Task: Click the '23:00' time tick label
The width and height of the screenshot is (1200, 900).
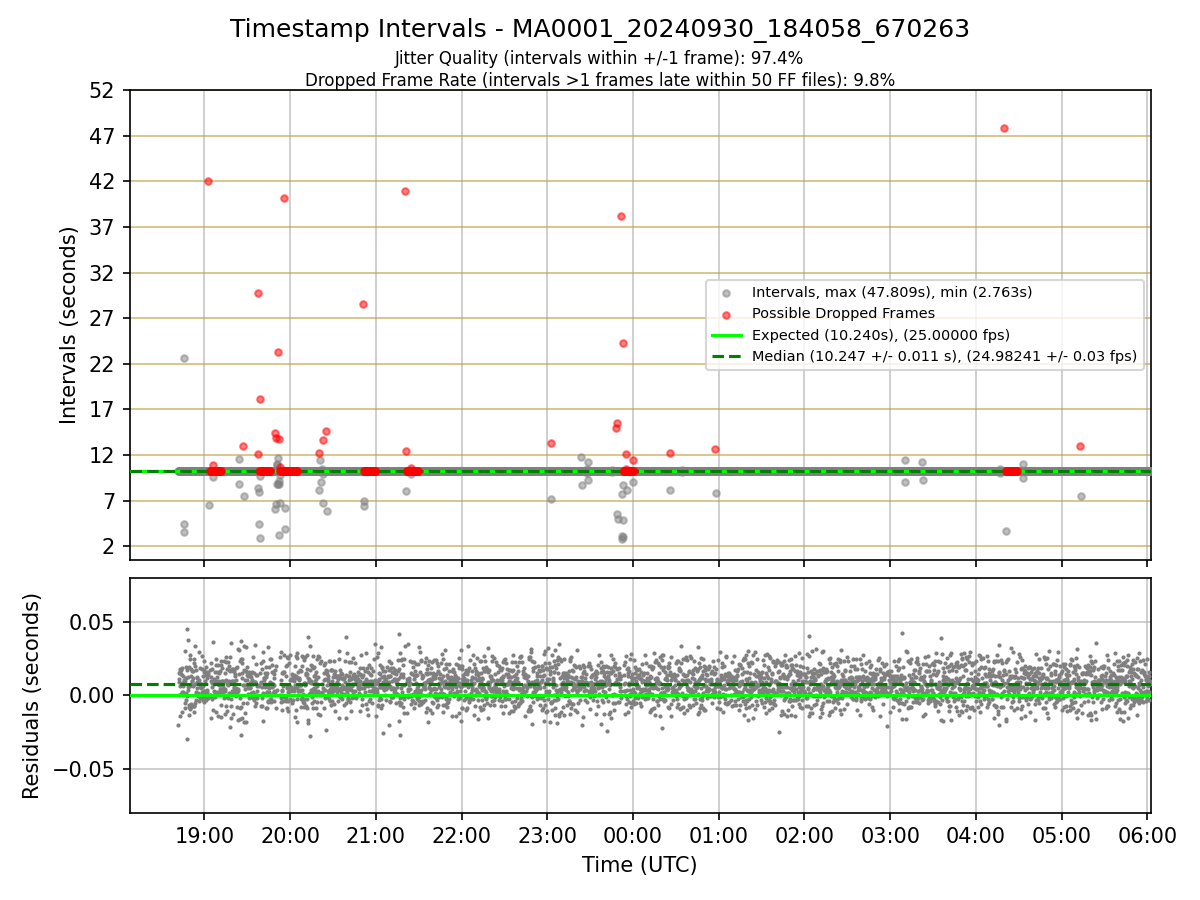Action: [x=547, y=835]
